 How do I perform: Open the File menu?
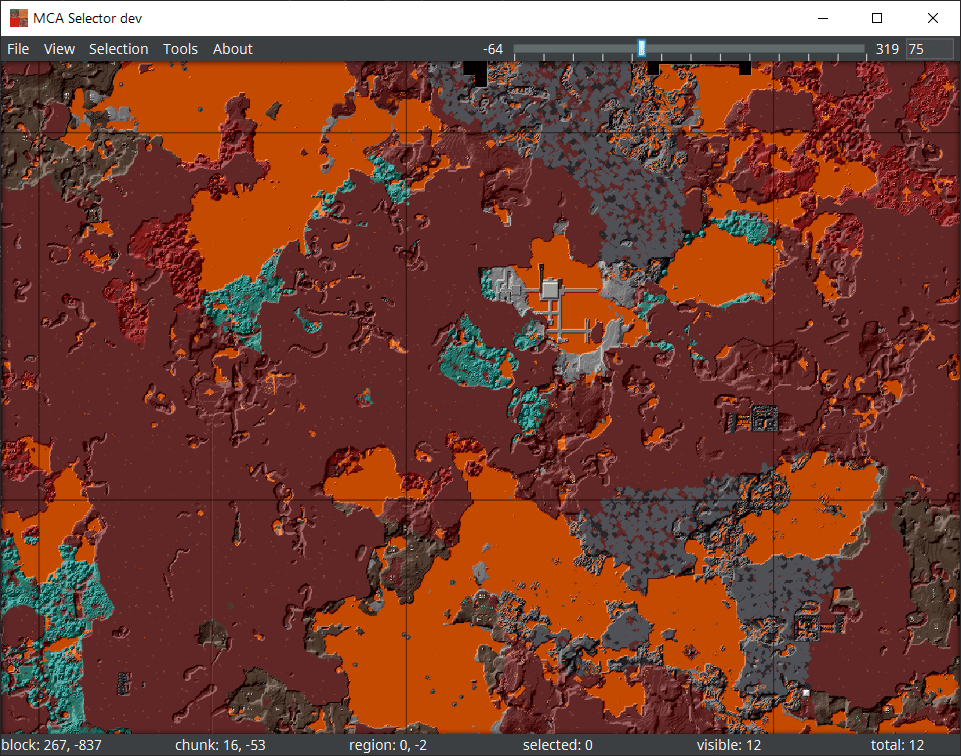17,48
